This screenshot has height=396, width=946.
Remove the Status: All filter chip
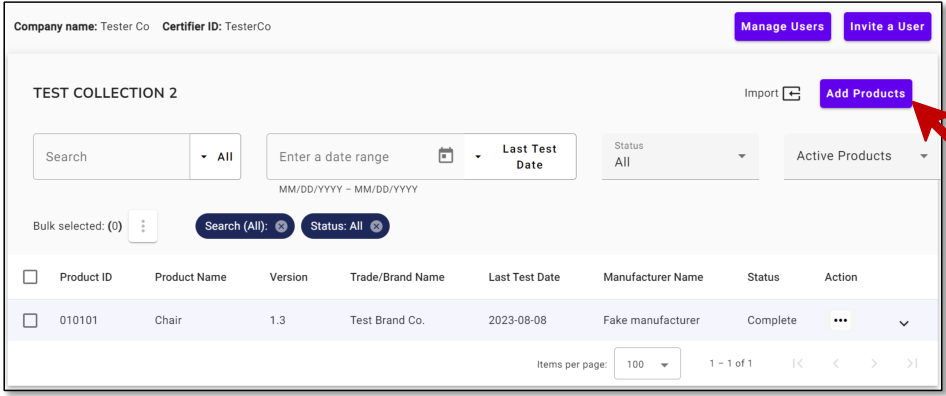pyautogui.click(x=376, y=226)
